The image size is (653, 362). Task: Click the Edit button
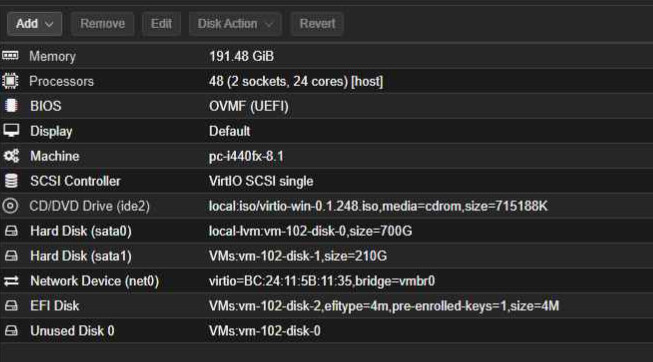tap(161, 24)
